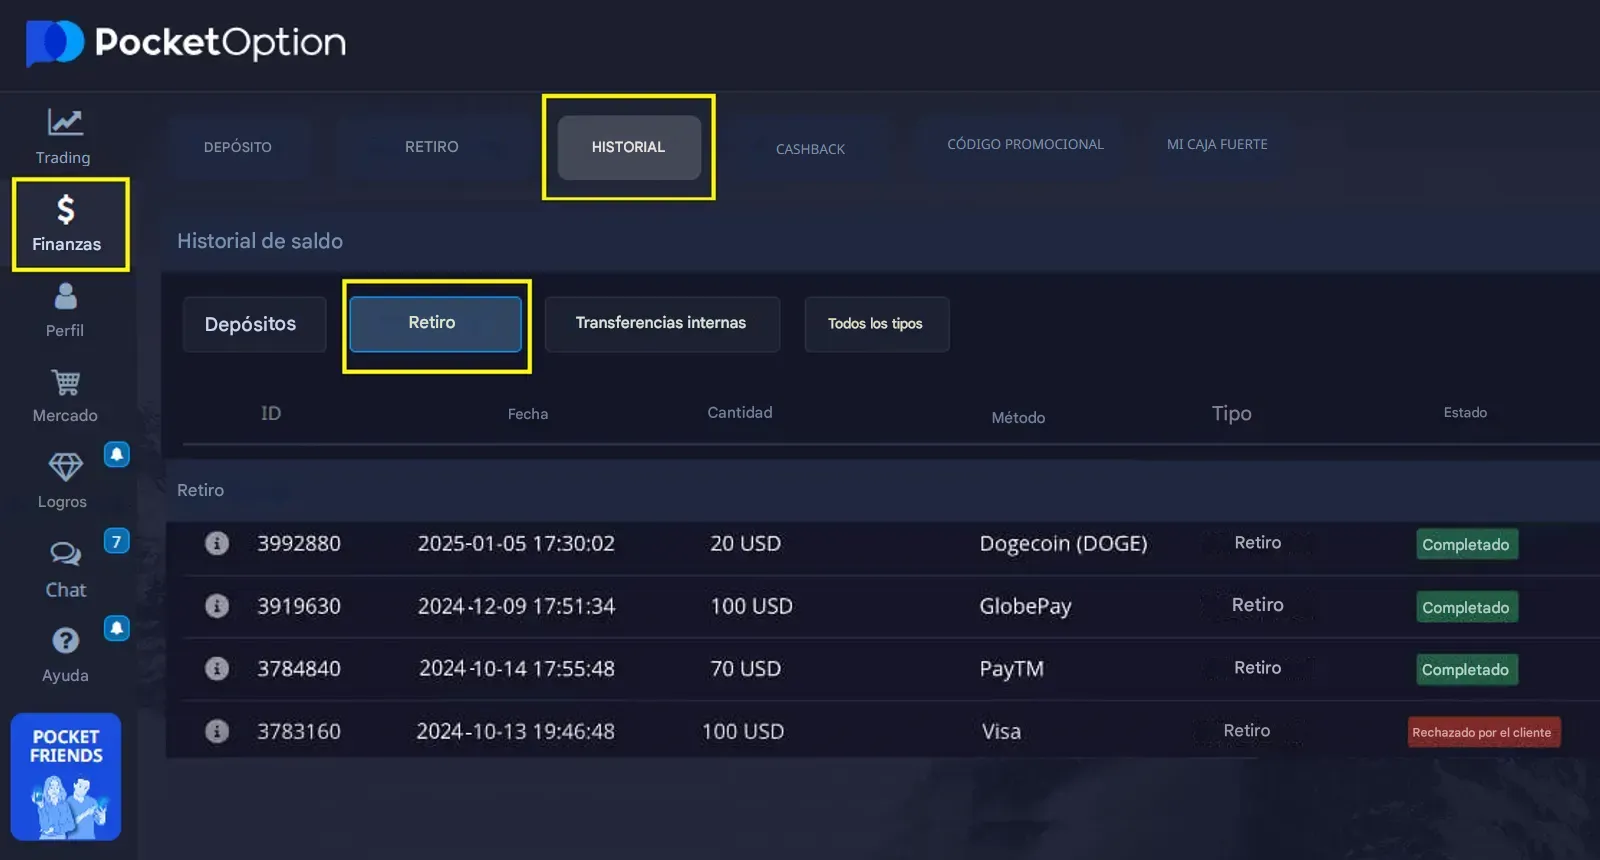Click the Visa method cell
This screenshot has width=1600, height=860.
1001,731
